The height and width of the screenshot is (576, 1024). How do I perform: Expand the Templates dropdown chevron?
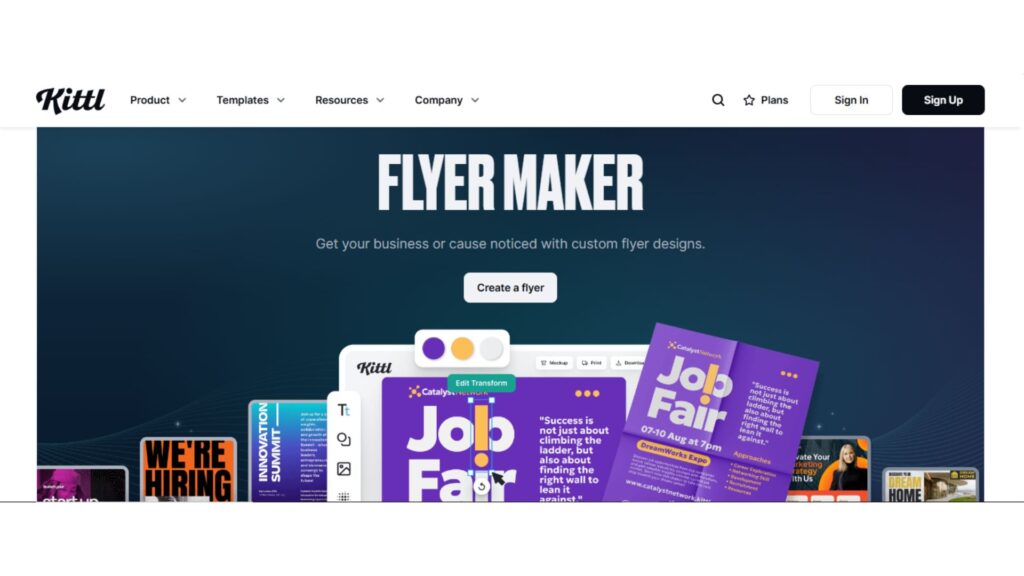point(281,100)
